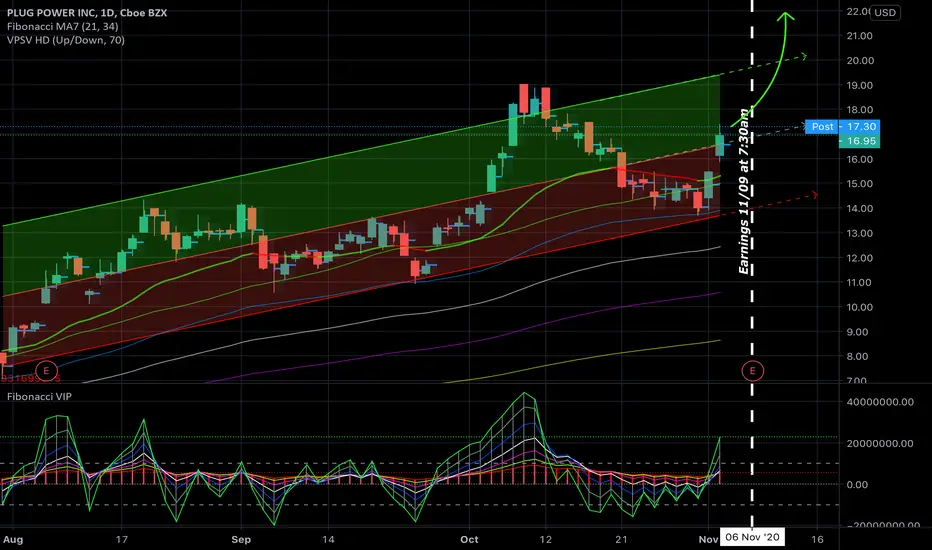Click the earnings E marker on dashed line

coord(752,371)
